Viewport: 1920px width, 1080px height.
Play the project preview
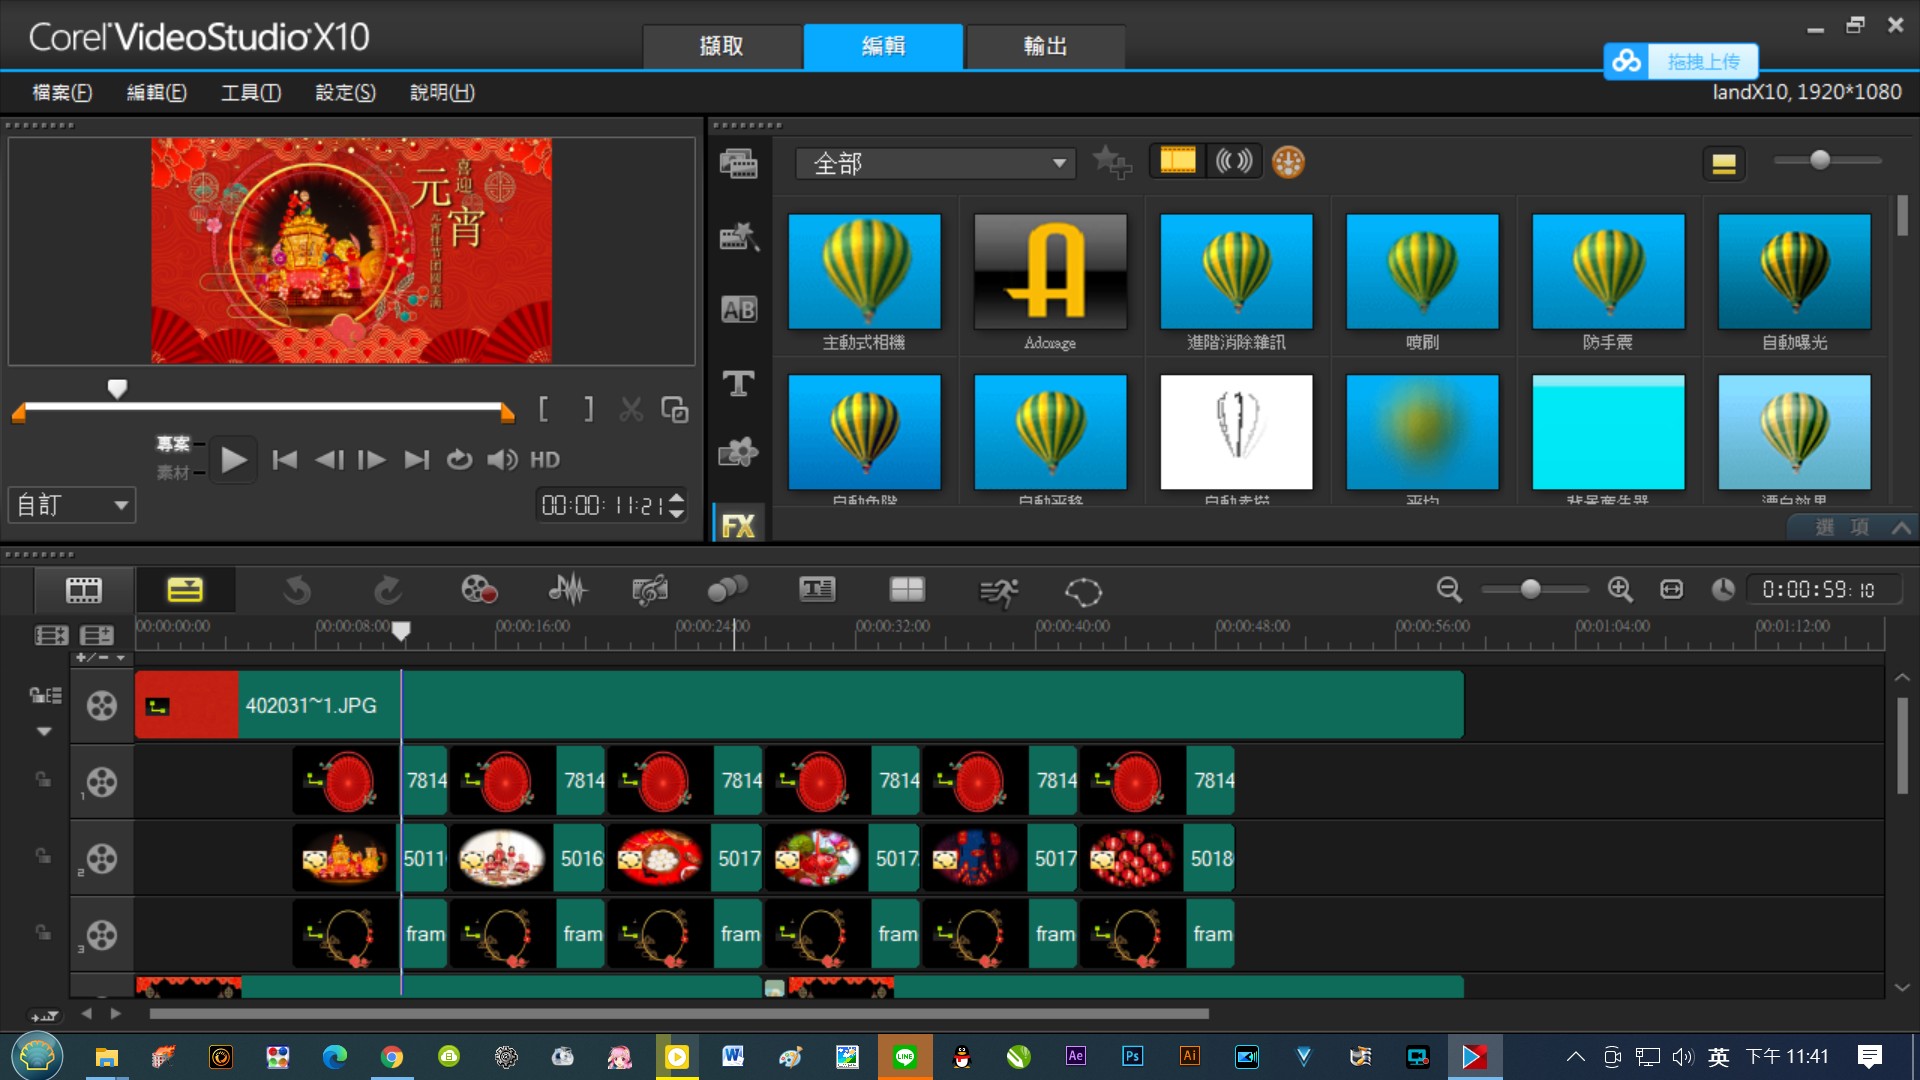click(233, 460)
